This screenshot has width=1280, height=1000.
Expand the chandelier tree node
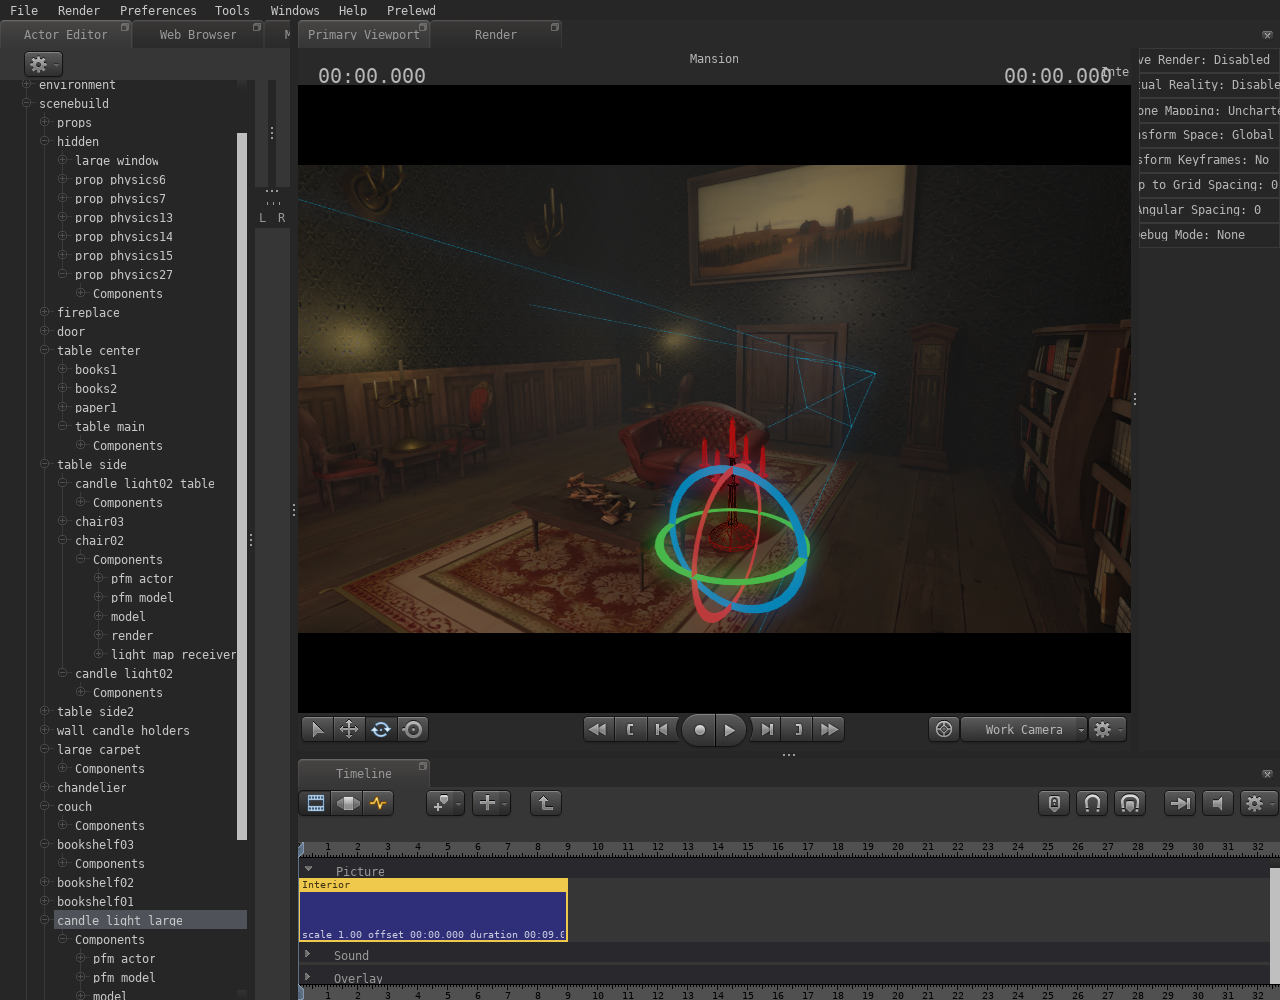(x=45, y=787)
